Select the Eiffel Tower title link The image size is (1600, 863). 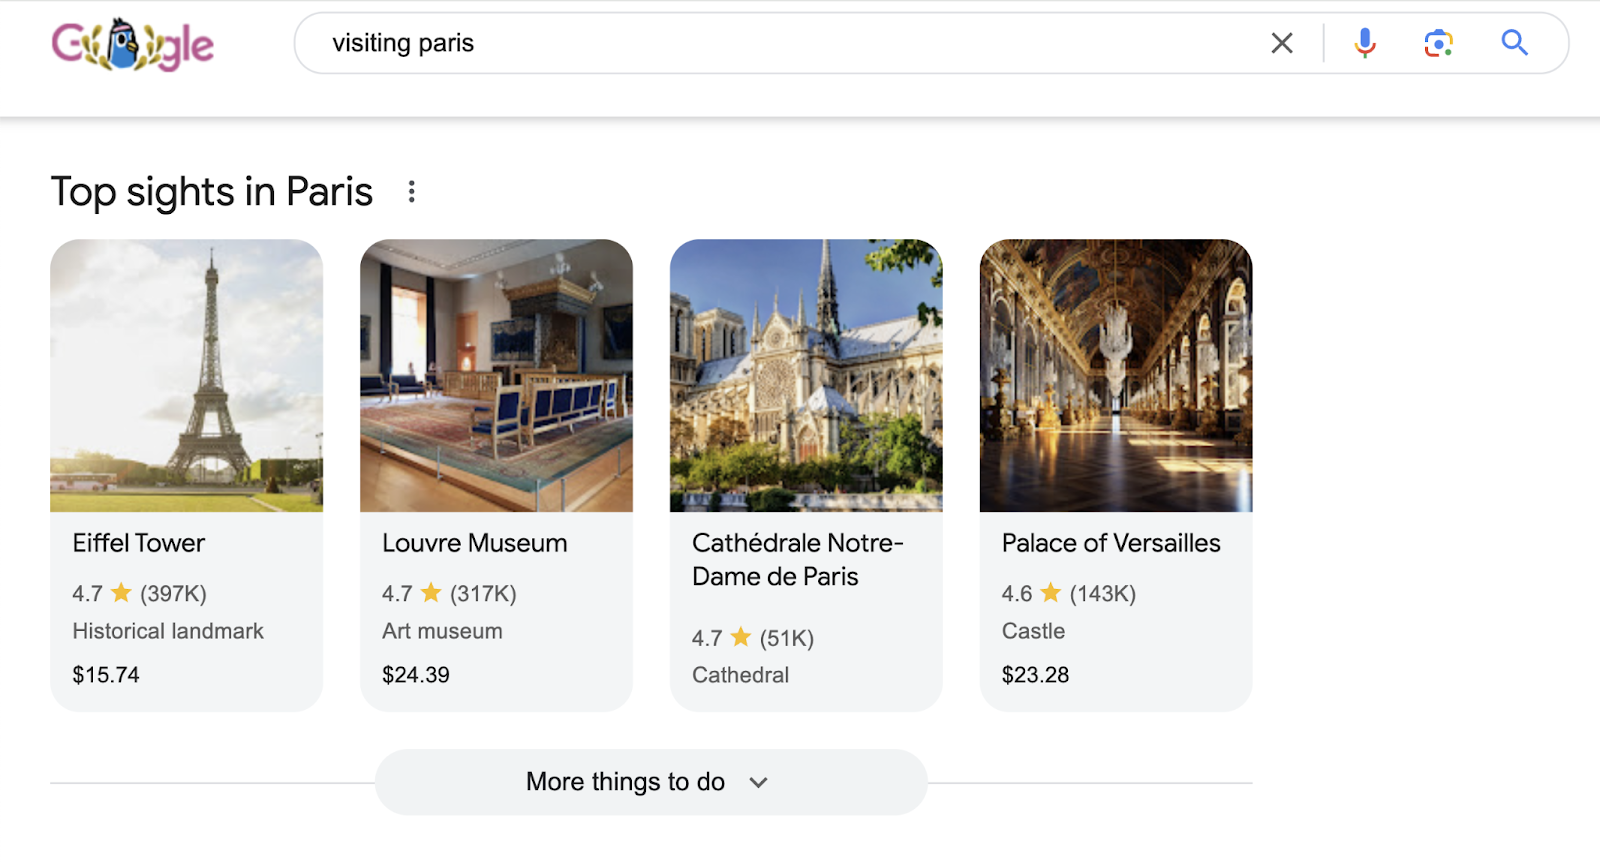(139, 543)
